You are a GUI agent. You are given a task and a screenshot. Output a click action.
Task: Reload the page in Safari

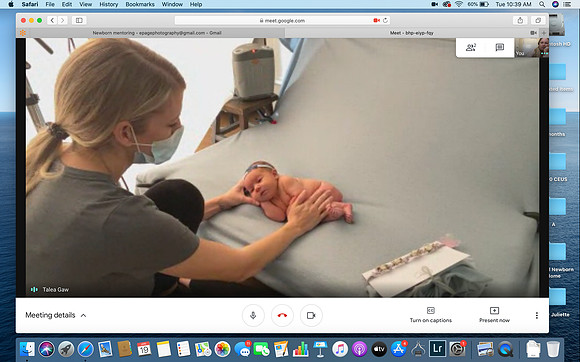[x=385, y=20]
